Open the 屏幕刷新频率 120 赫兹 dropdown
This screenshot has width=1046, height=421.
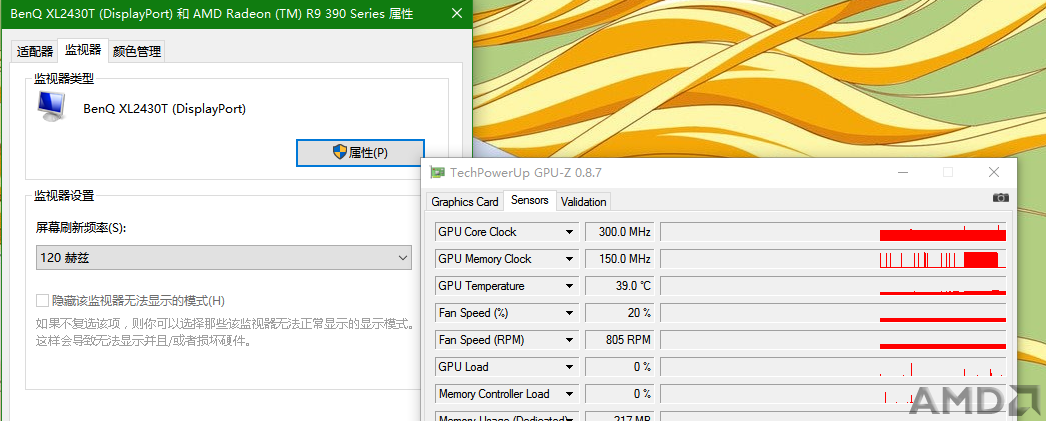pos(223,258)
